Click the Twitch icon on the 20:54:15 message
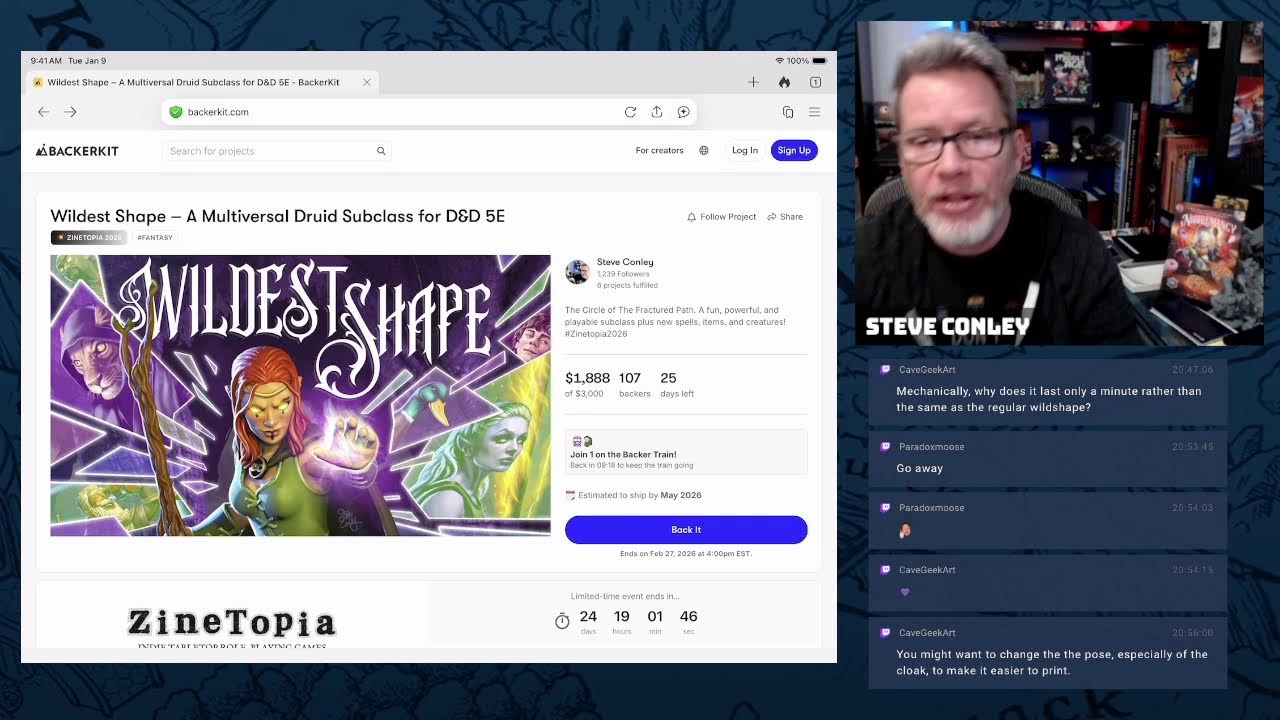Image resolution: width=1280 pixels, height=720 pixels. [x=885, y=570]
